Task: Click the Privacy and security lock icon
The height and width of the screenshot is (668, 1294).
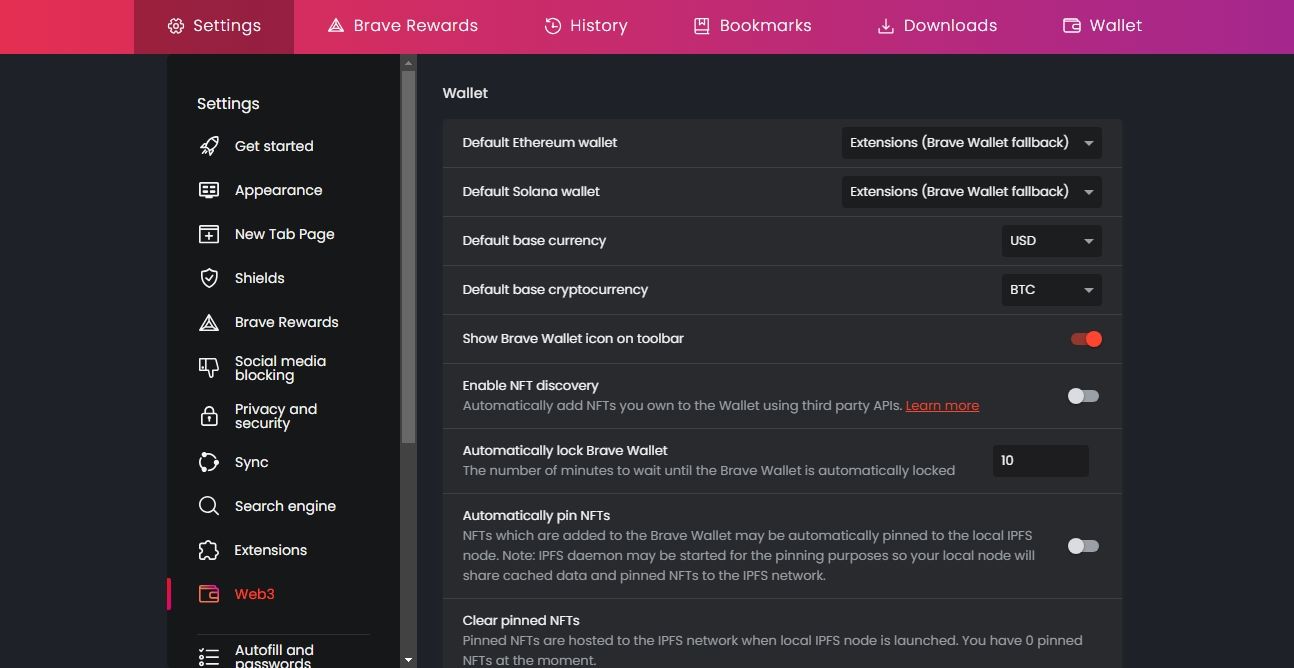Action: (x=209, y=416)
